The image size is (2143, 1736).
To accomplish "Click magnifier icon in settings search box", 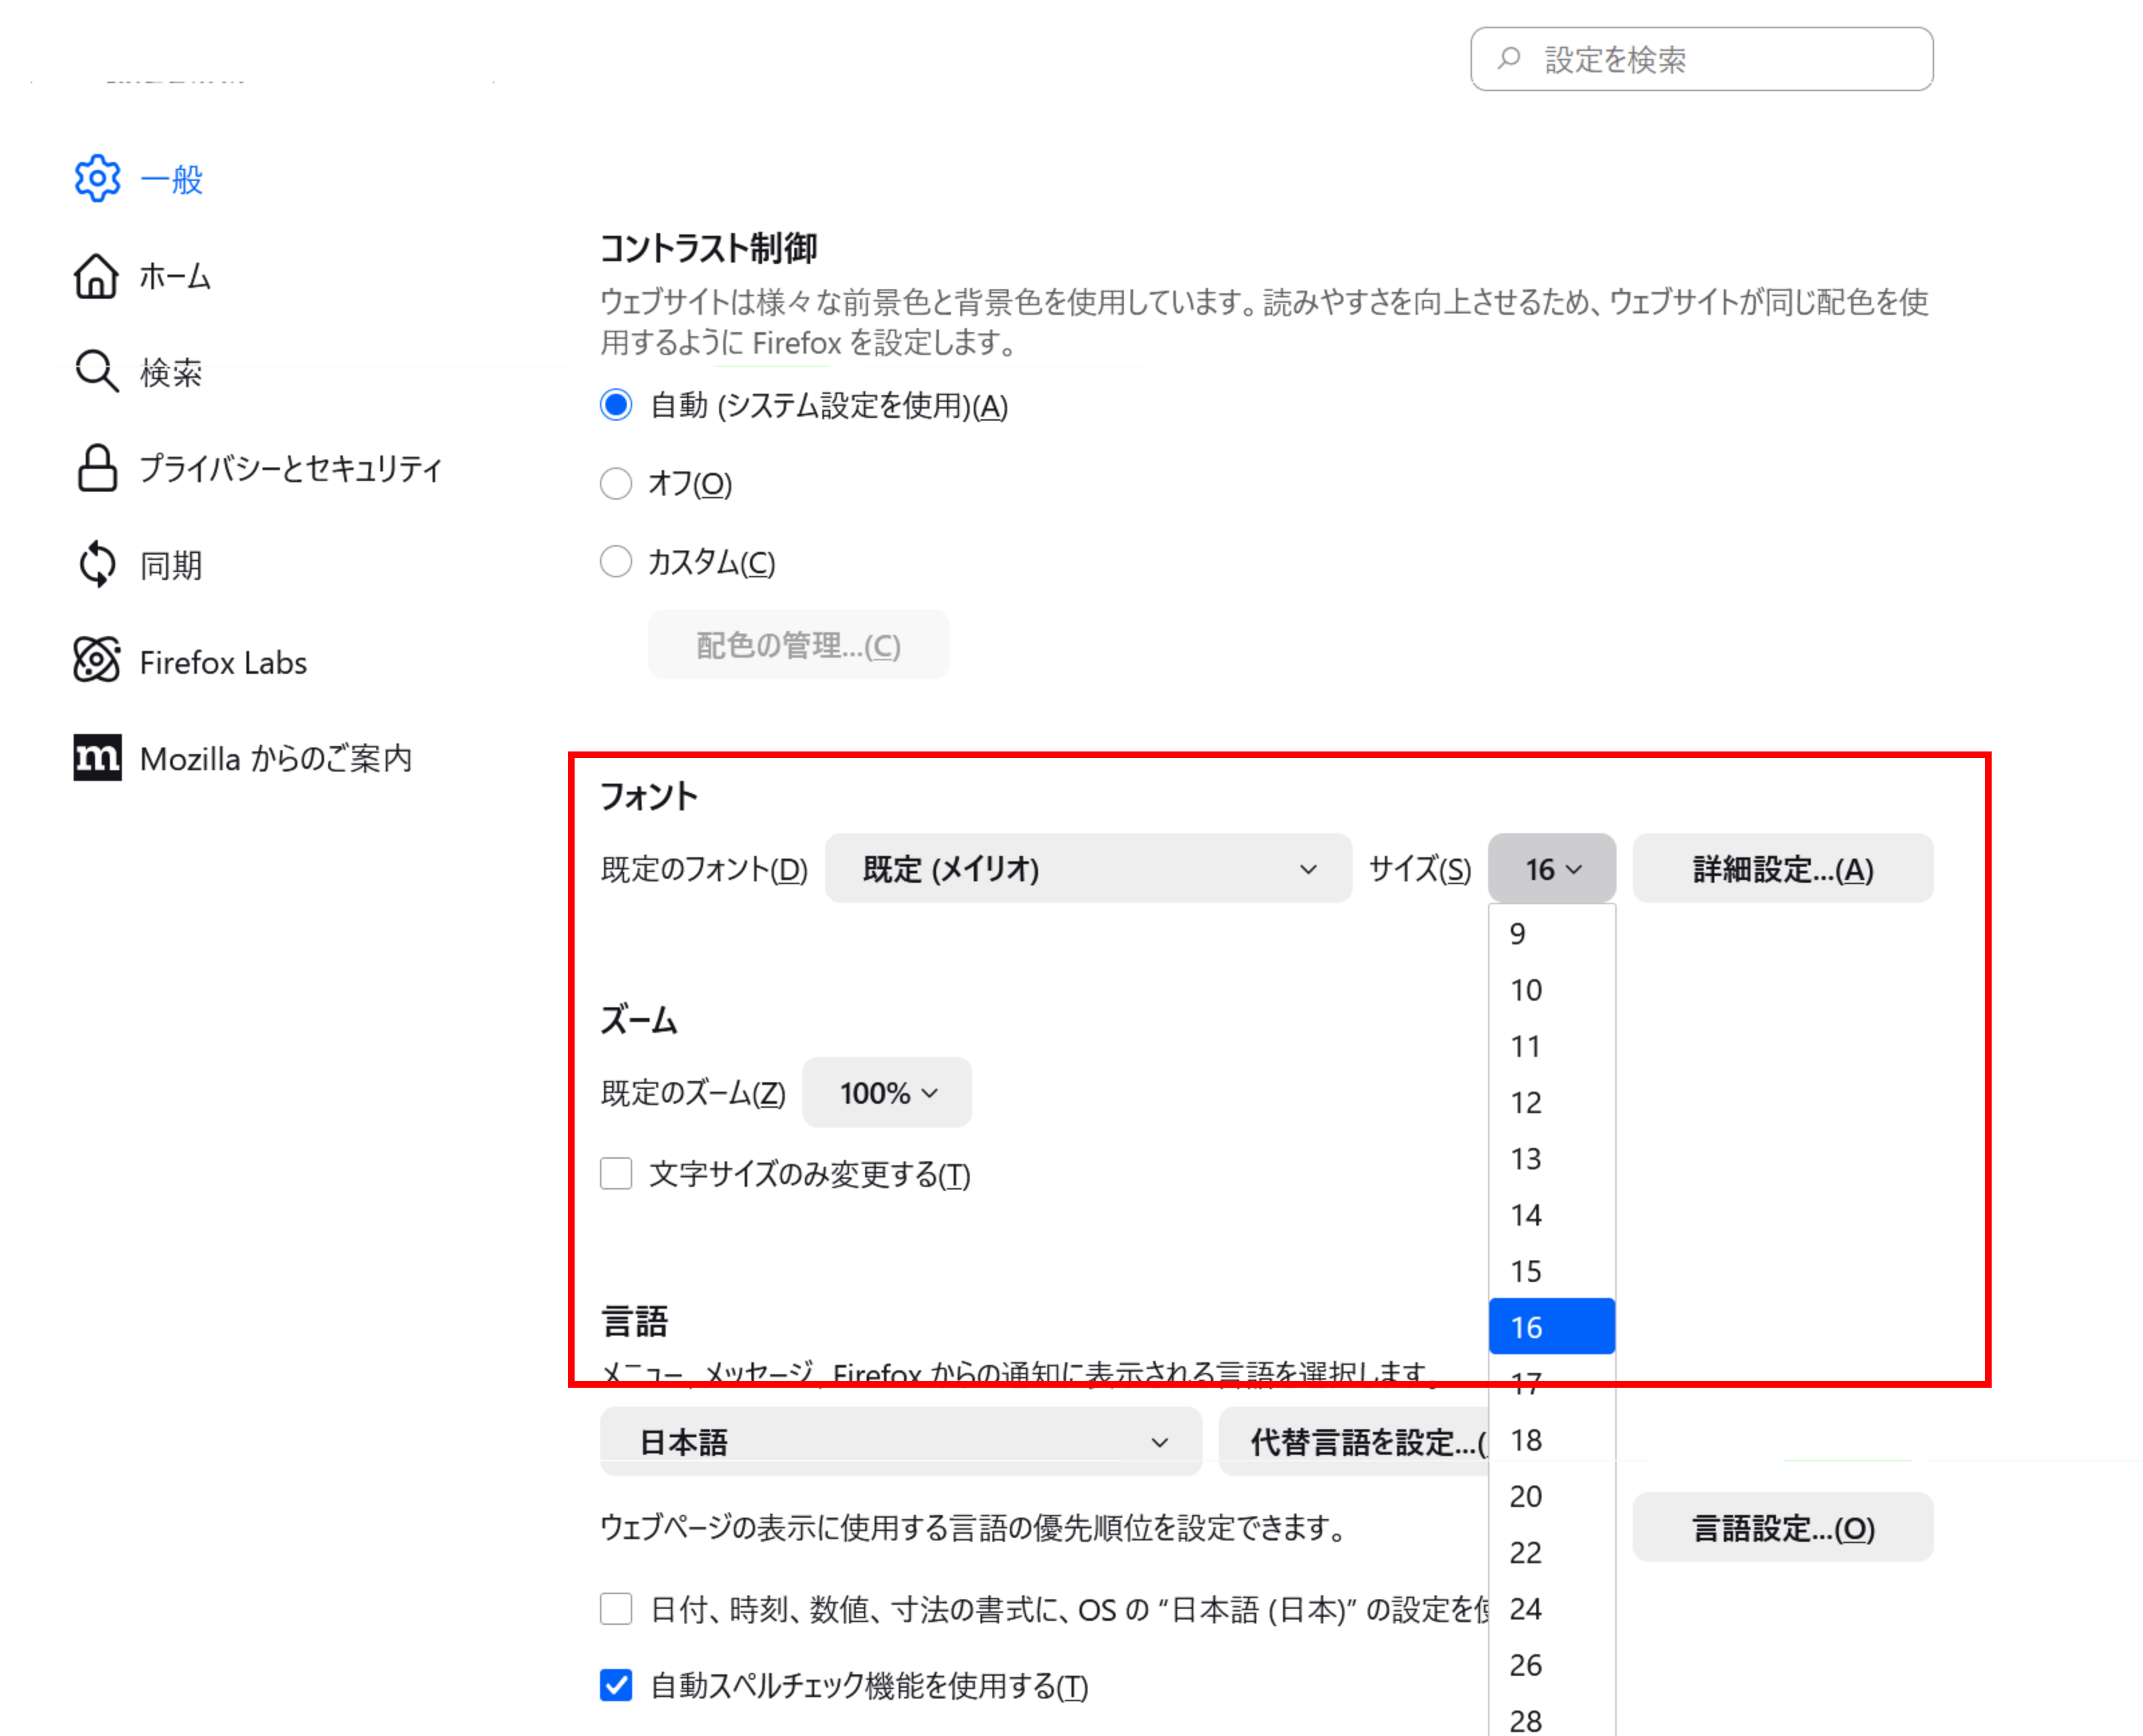I will pos(1508,59).
